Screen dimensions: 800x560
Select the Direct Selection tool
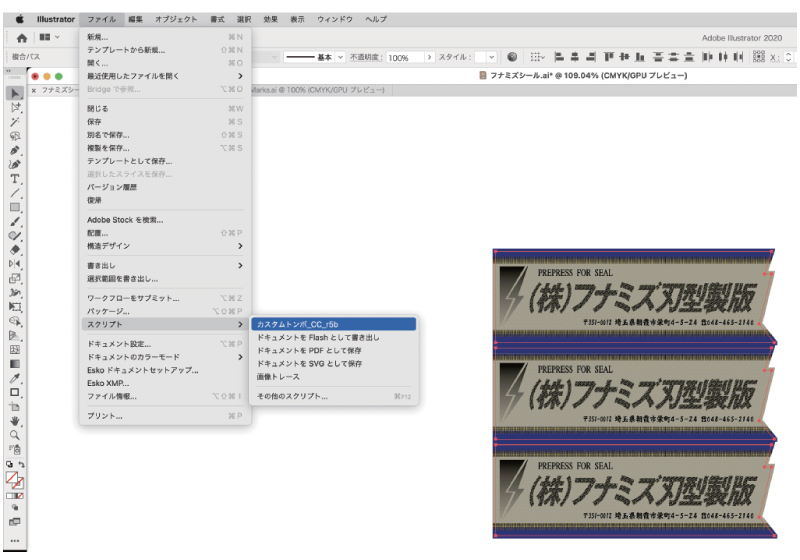15,108
